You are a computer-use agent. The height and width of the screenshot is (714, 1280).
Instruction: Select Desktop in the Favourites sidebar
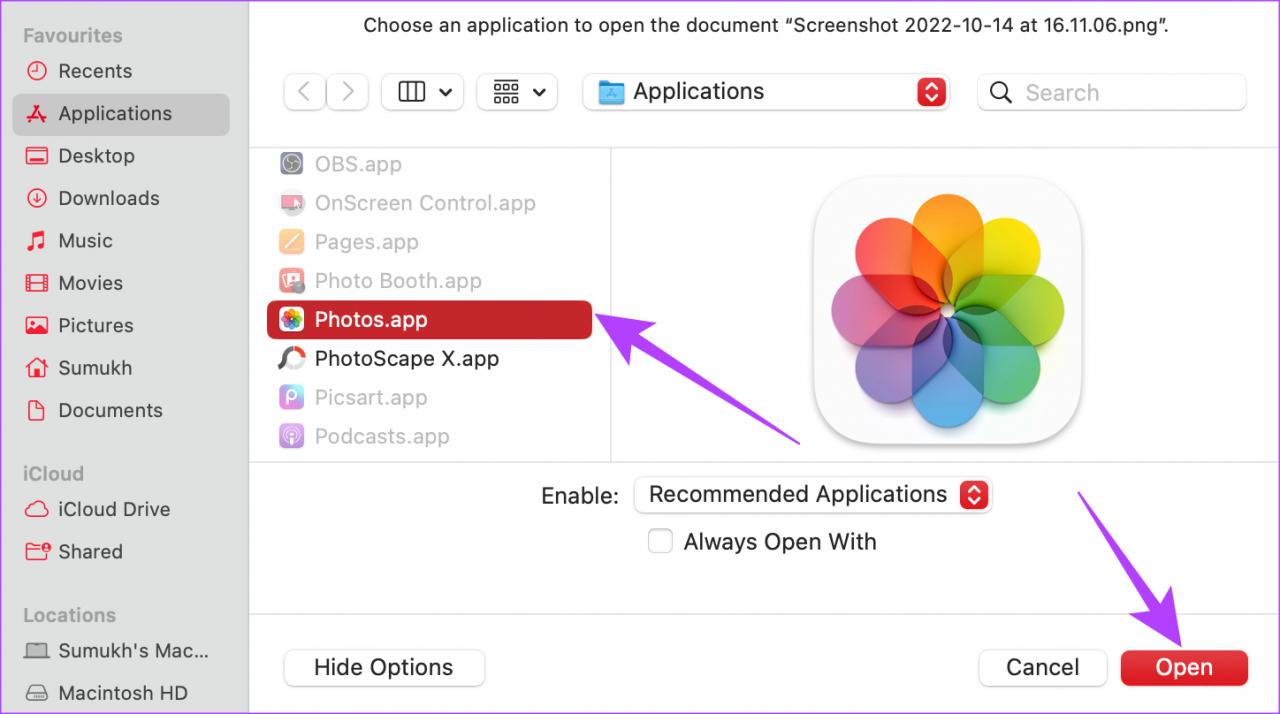click(96, 156)
